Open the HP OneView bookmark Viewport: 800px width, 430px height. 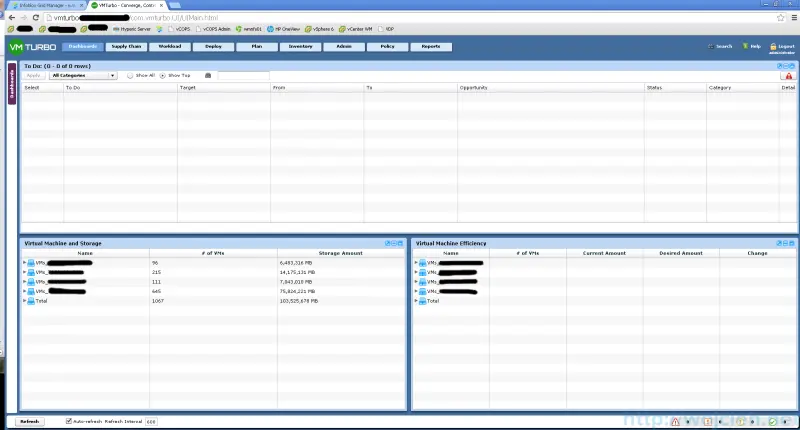coord(284,29)
